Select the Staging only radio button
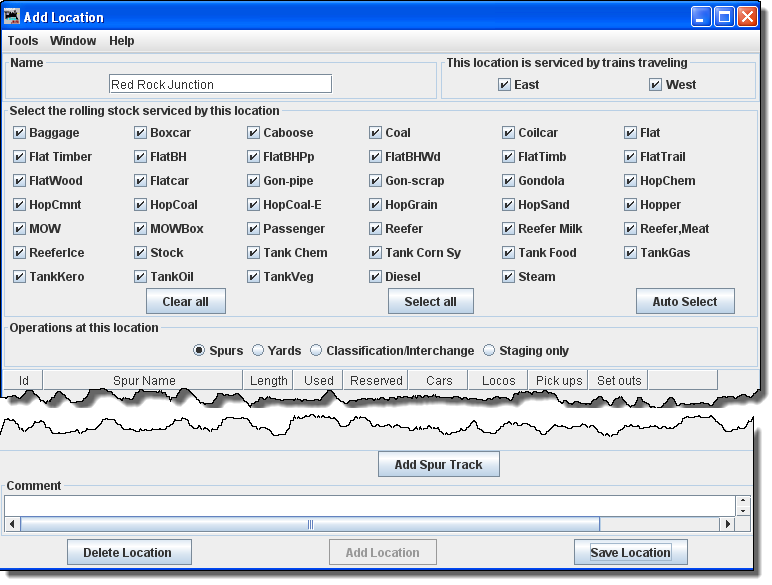 pyautogui.click(x=489, y=351)
